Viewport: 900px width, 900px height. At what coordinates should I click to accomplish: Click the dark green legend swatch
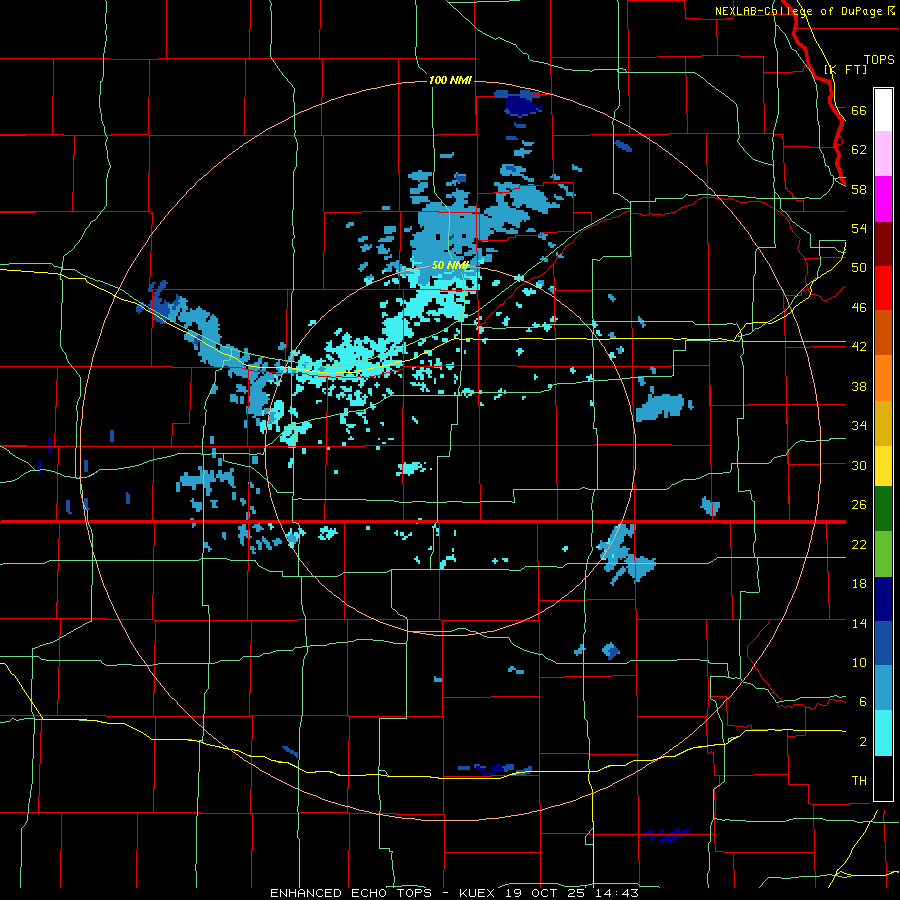tap(883, 509)
